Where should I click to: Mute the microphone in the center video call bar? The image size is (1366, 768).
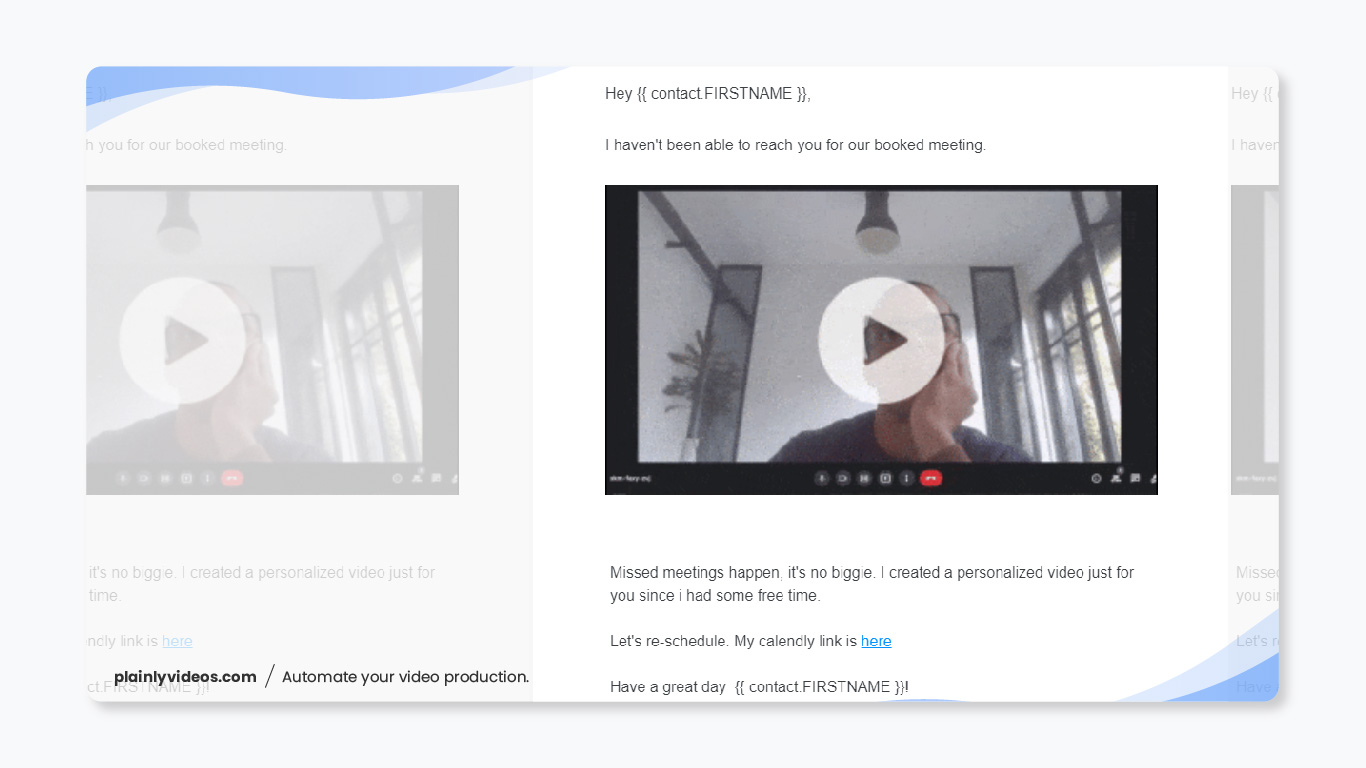pyautogui.click(x=823, y=478)
